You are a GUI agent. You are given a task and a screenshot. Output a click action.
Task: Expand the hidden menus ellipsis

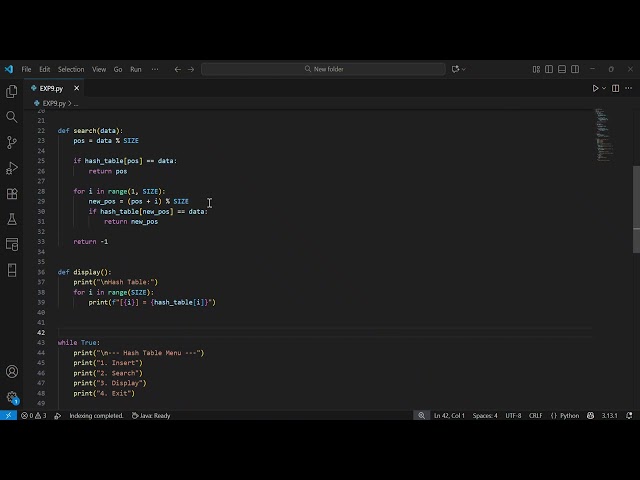[x=155, y=69]
